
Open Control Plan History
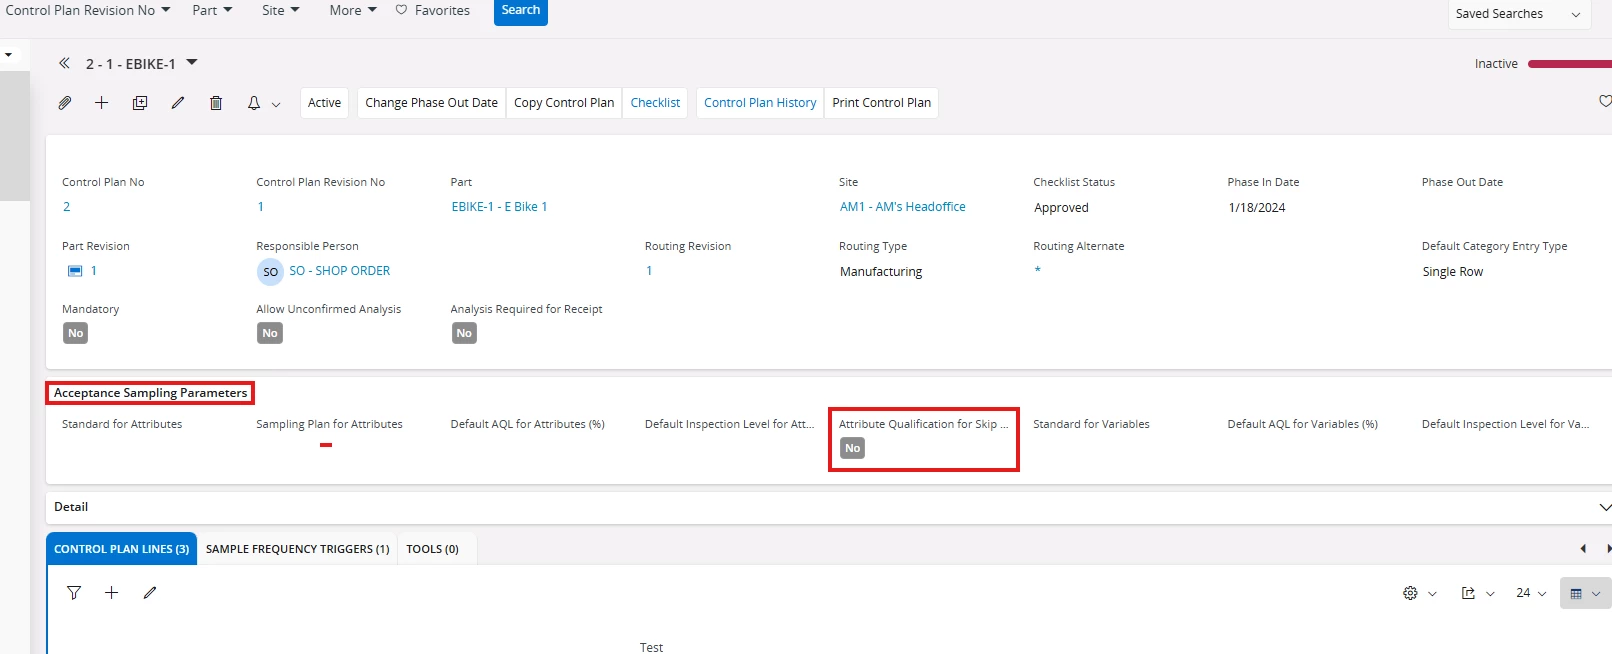click(x=760, y=103)
